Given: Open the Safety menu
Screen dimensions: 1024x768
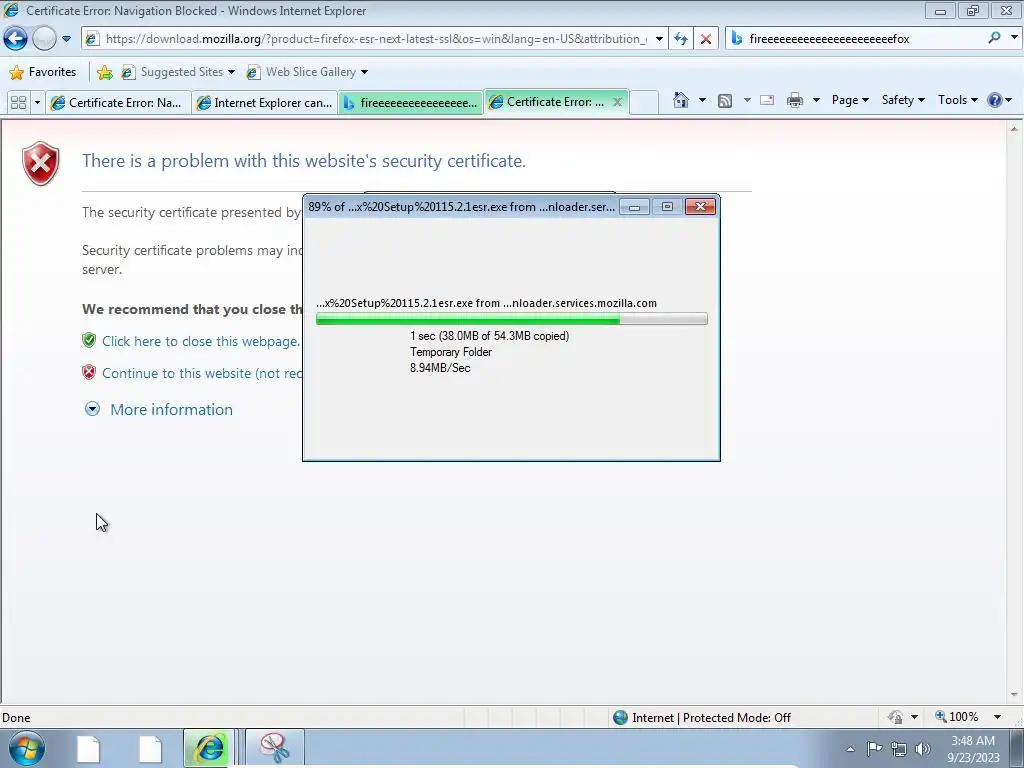Looking at the screenshot, I should click(x=903, y=100).
